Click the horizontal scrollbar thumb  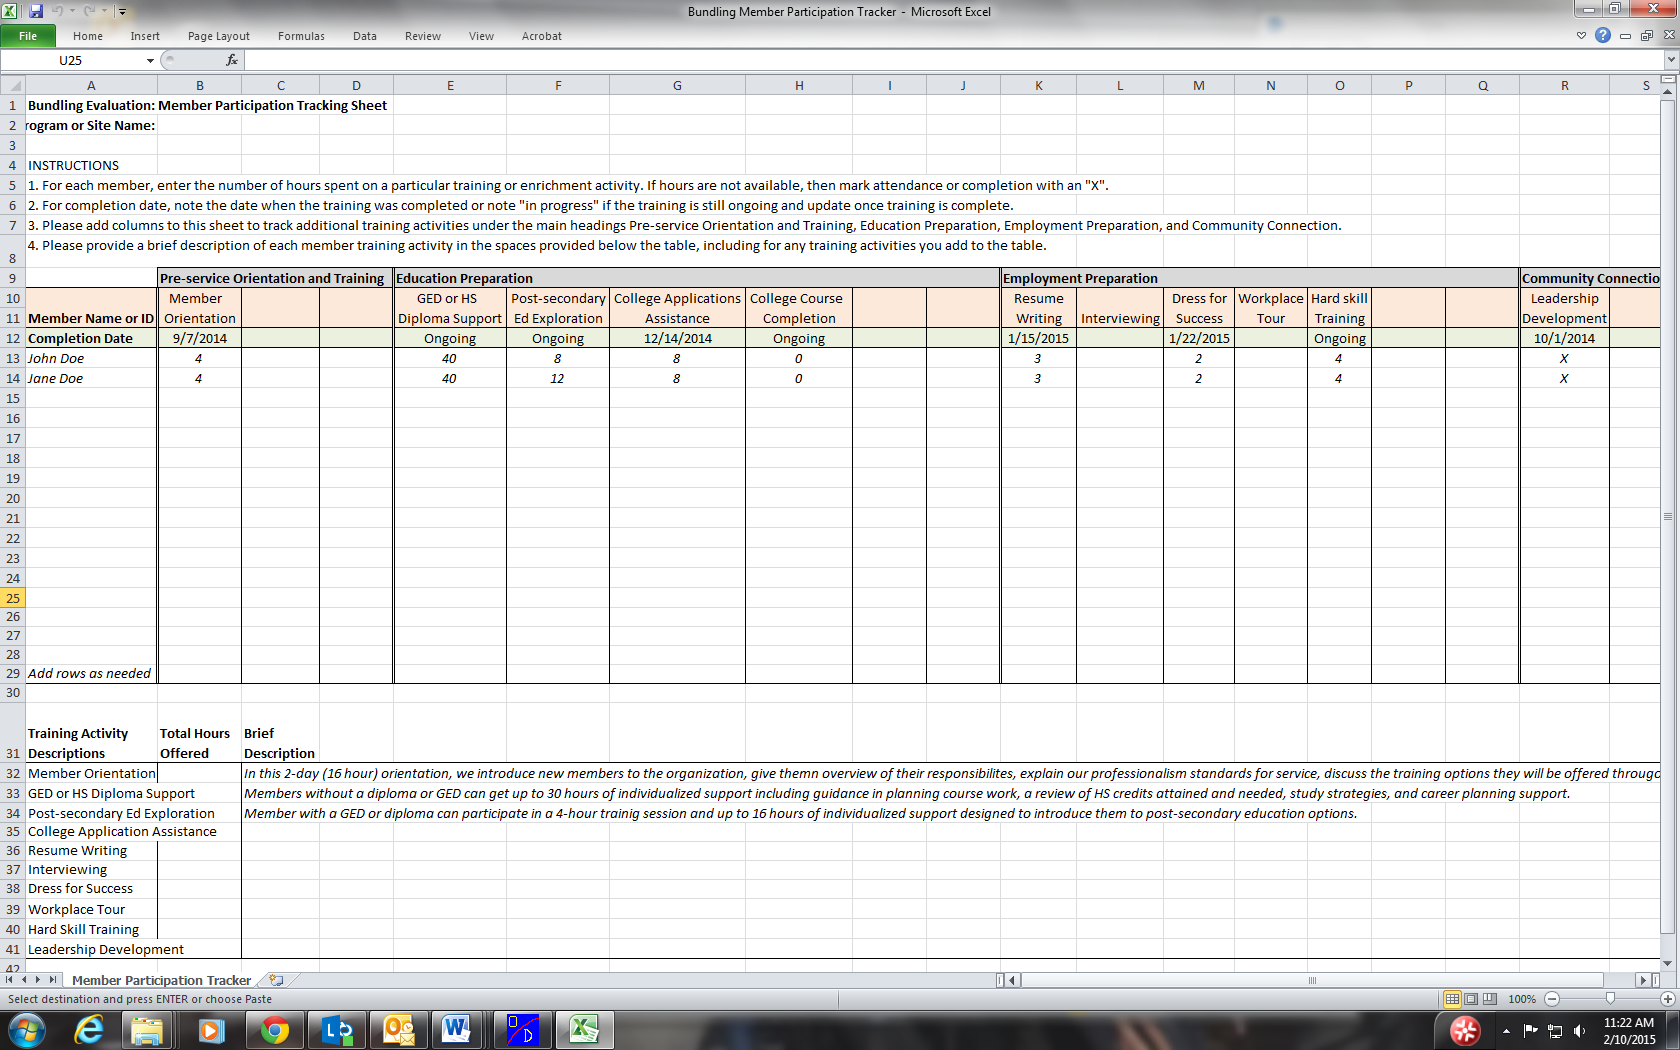point(1312,980)
